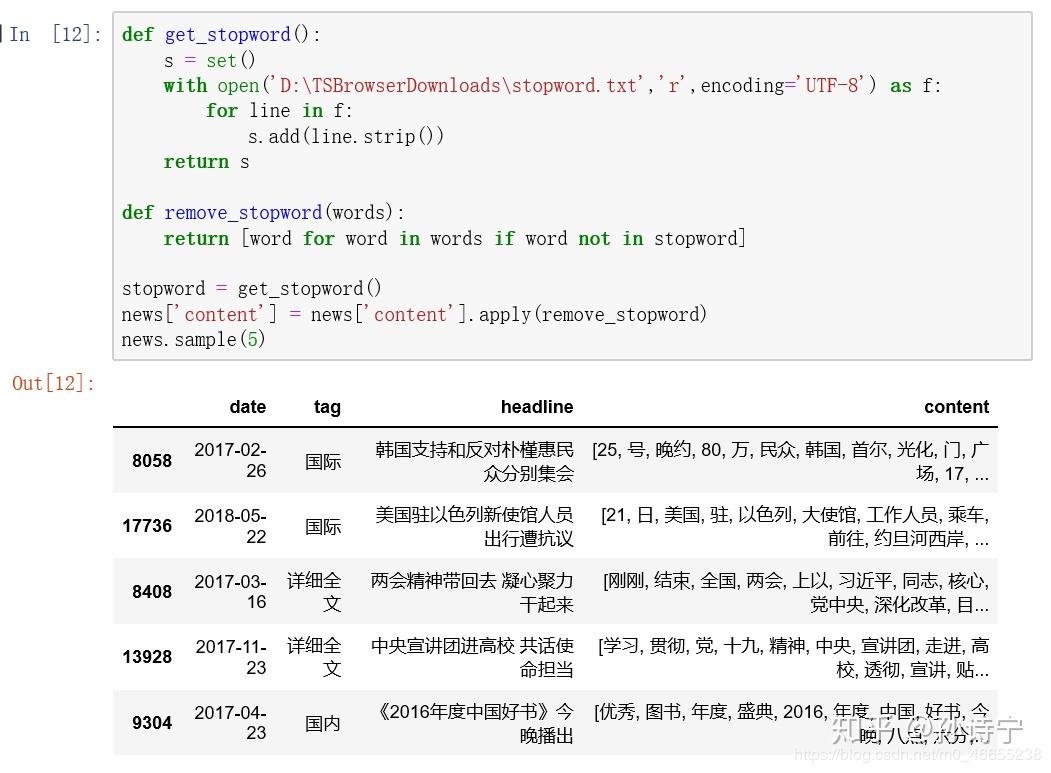Image resolution: width=1051 pixels, height=773 pixels.
Task: Select row index 8058
Action: point(151,461)
